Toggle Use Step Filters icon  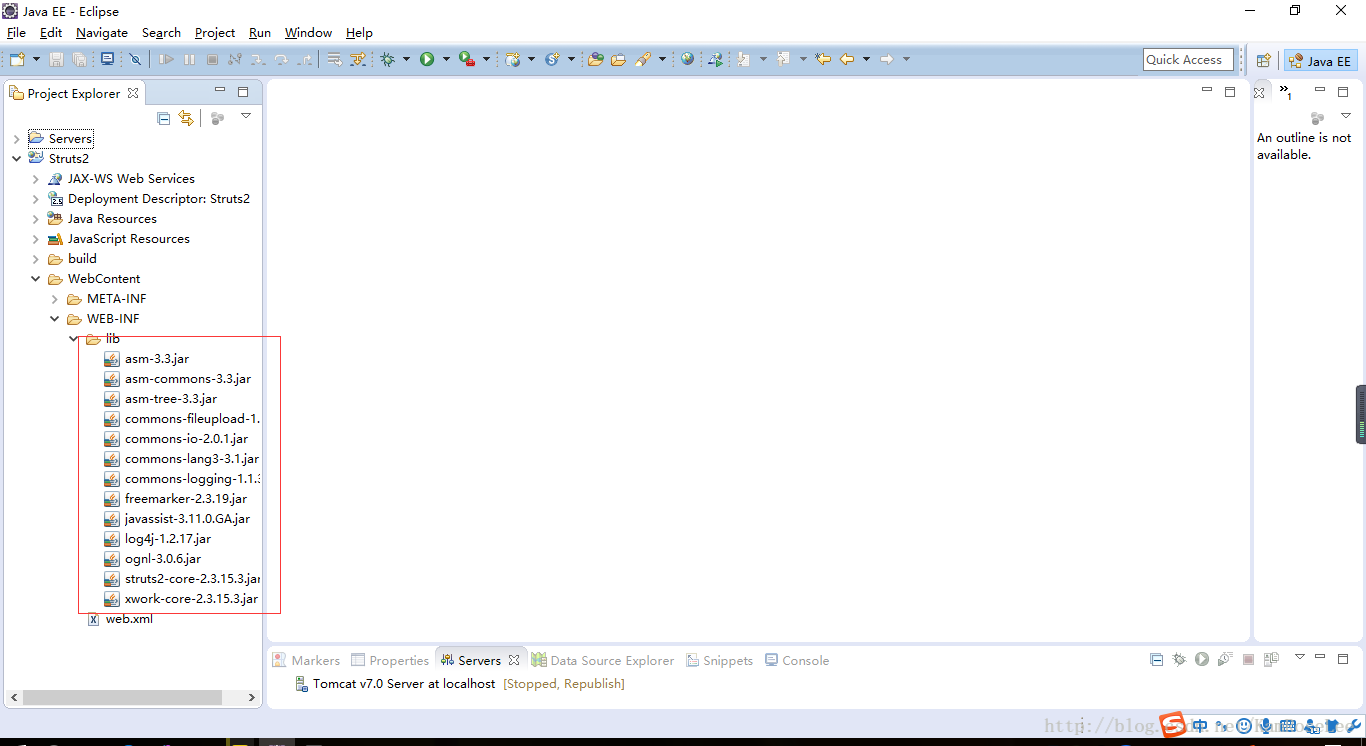click(358, 59)
